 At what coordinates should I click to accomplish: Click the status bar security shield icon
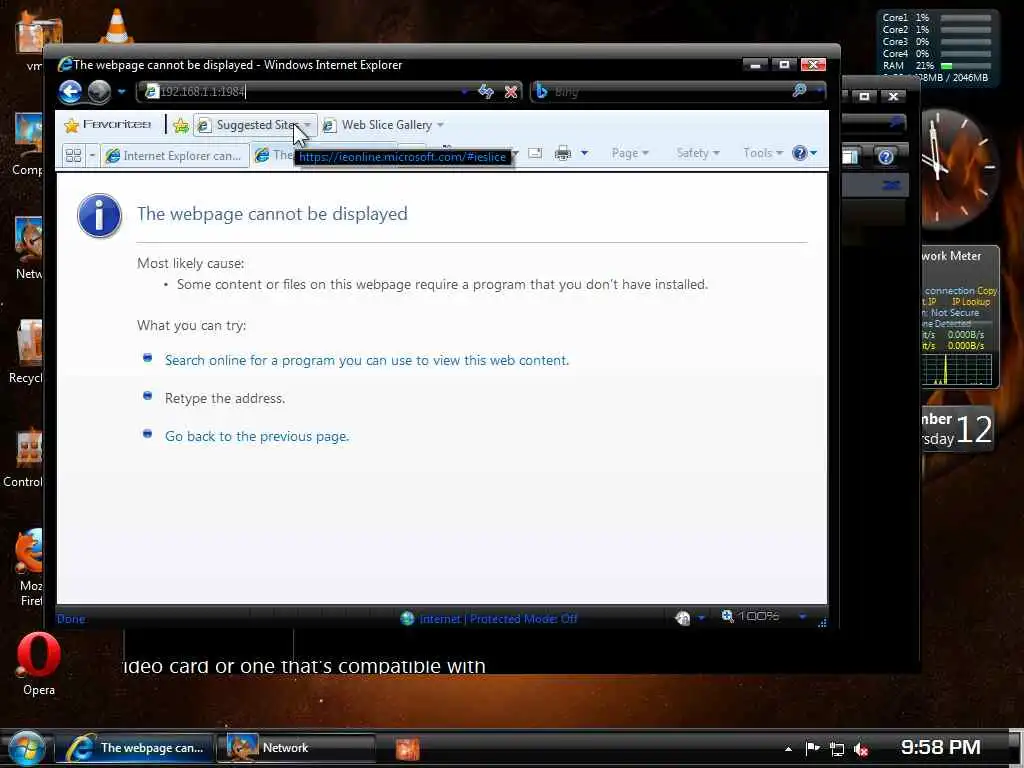tap(682, 618)
